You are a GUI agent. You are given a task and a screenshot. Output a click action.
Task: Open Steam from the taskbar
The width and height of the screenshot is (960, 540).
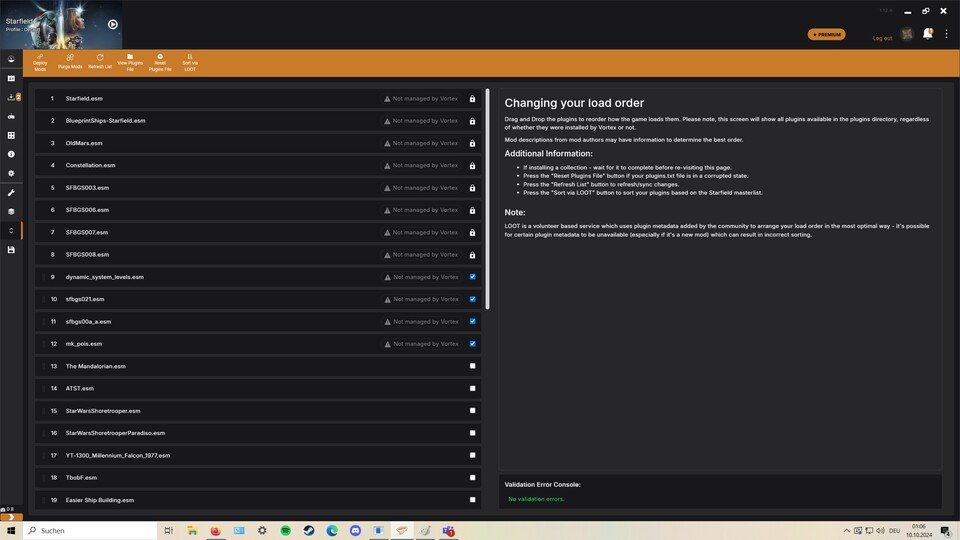pos(309,531)
